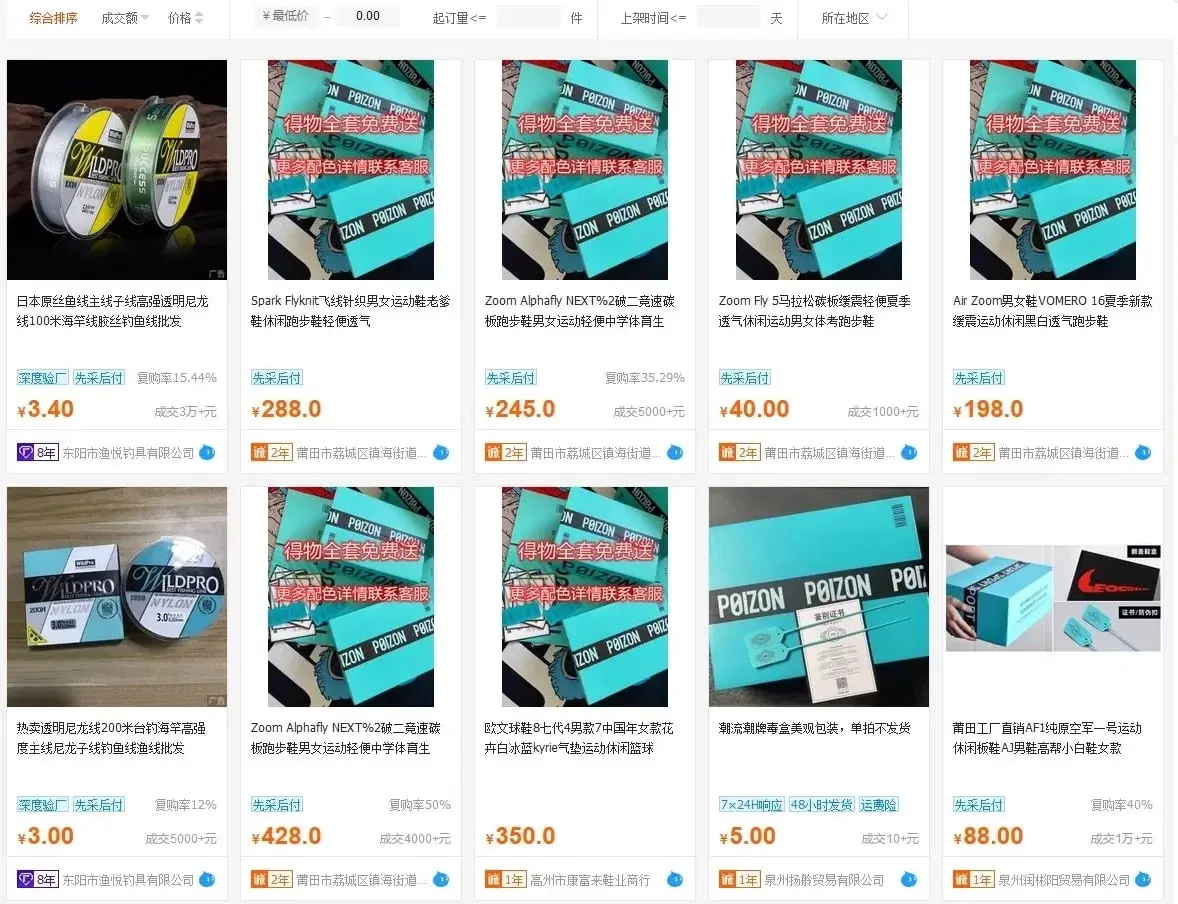The height and width of the screenshot is (904, 1178).
Task: Click the 起订量 minimum order input field
Action: click(x=529, y=17)
